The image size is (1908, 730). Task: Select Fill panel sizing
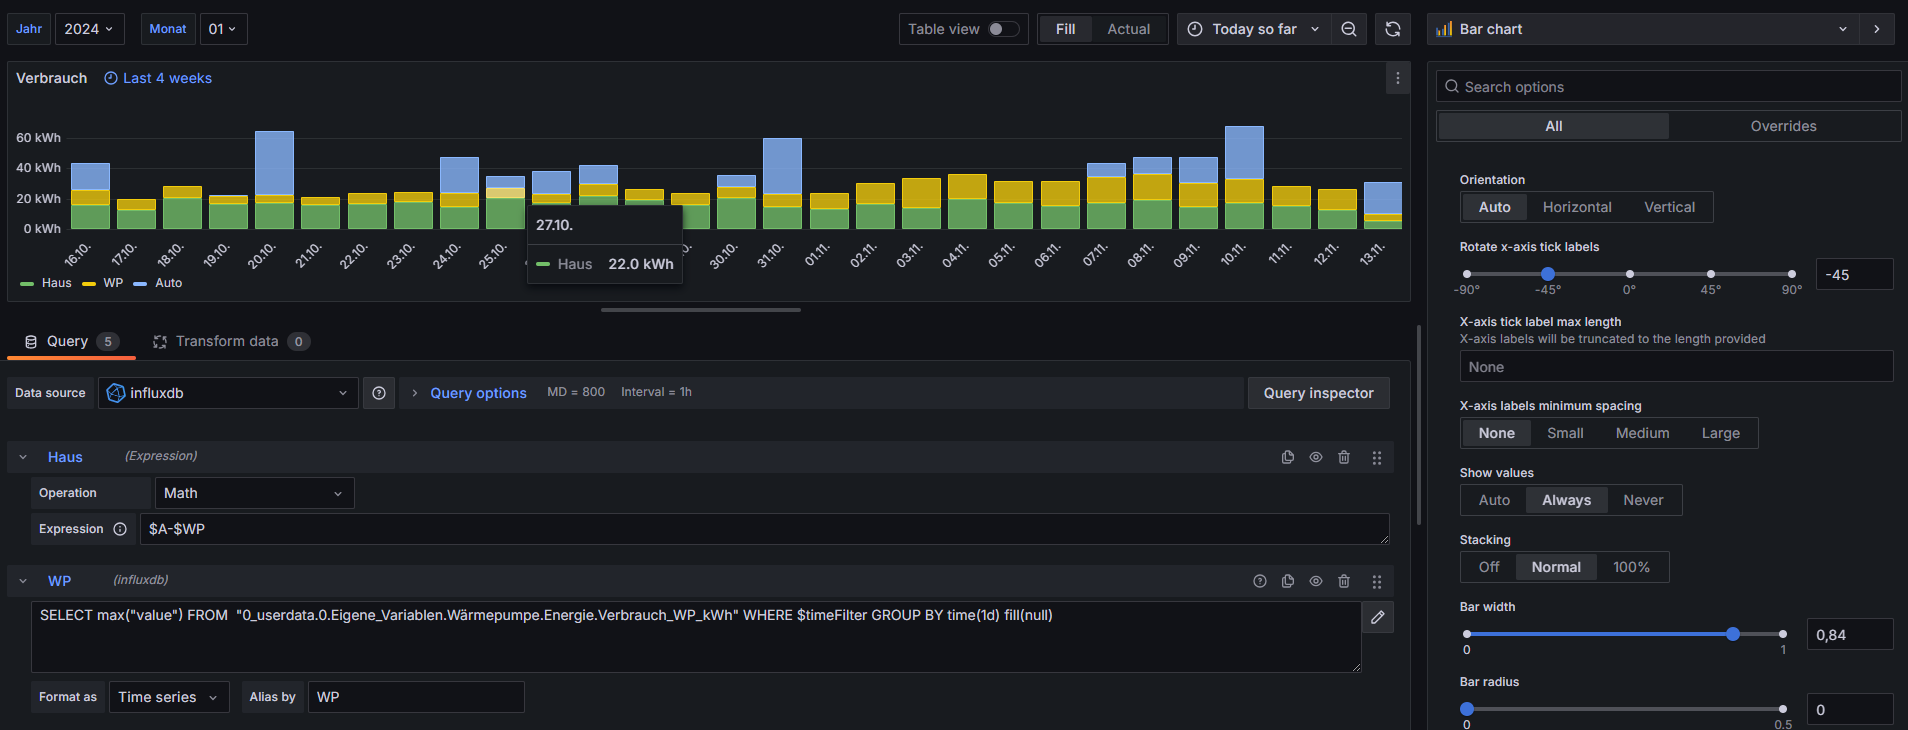pos(1065,29)
